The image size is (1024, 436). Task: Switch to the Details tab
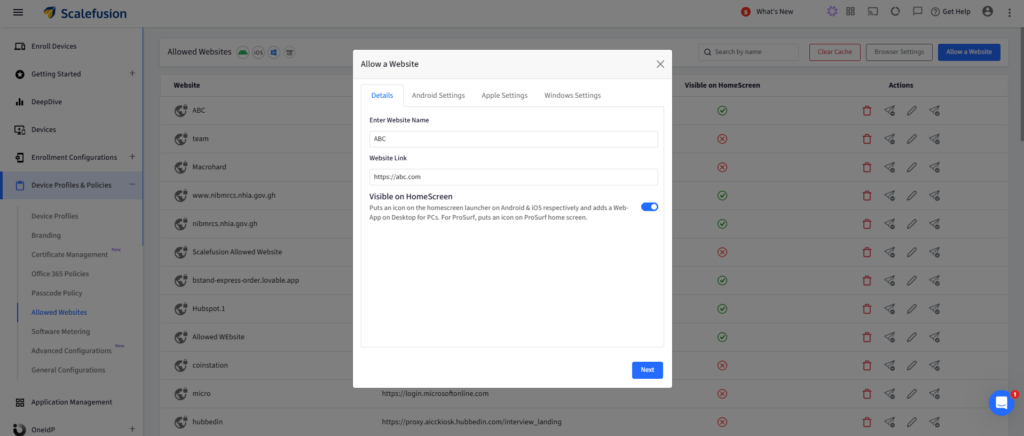tap(382, 95)
